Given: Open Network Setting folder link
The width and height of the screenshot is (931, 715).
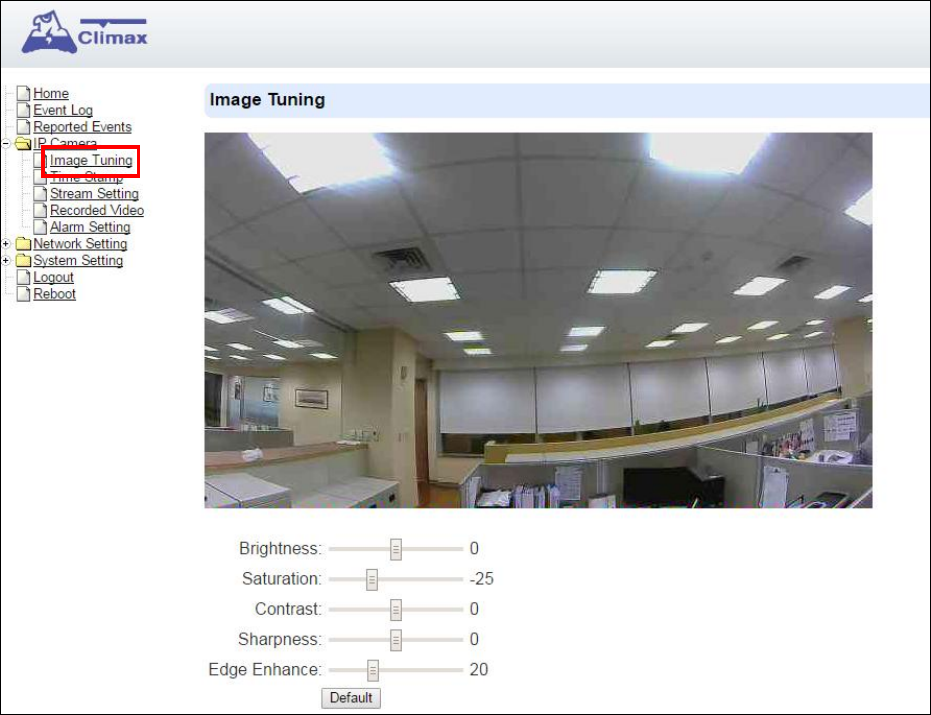Looking at the screenshot, I should 80,243.
